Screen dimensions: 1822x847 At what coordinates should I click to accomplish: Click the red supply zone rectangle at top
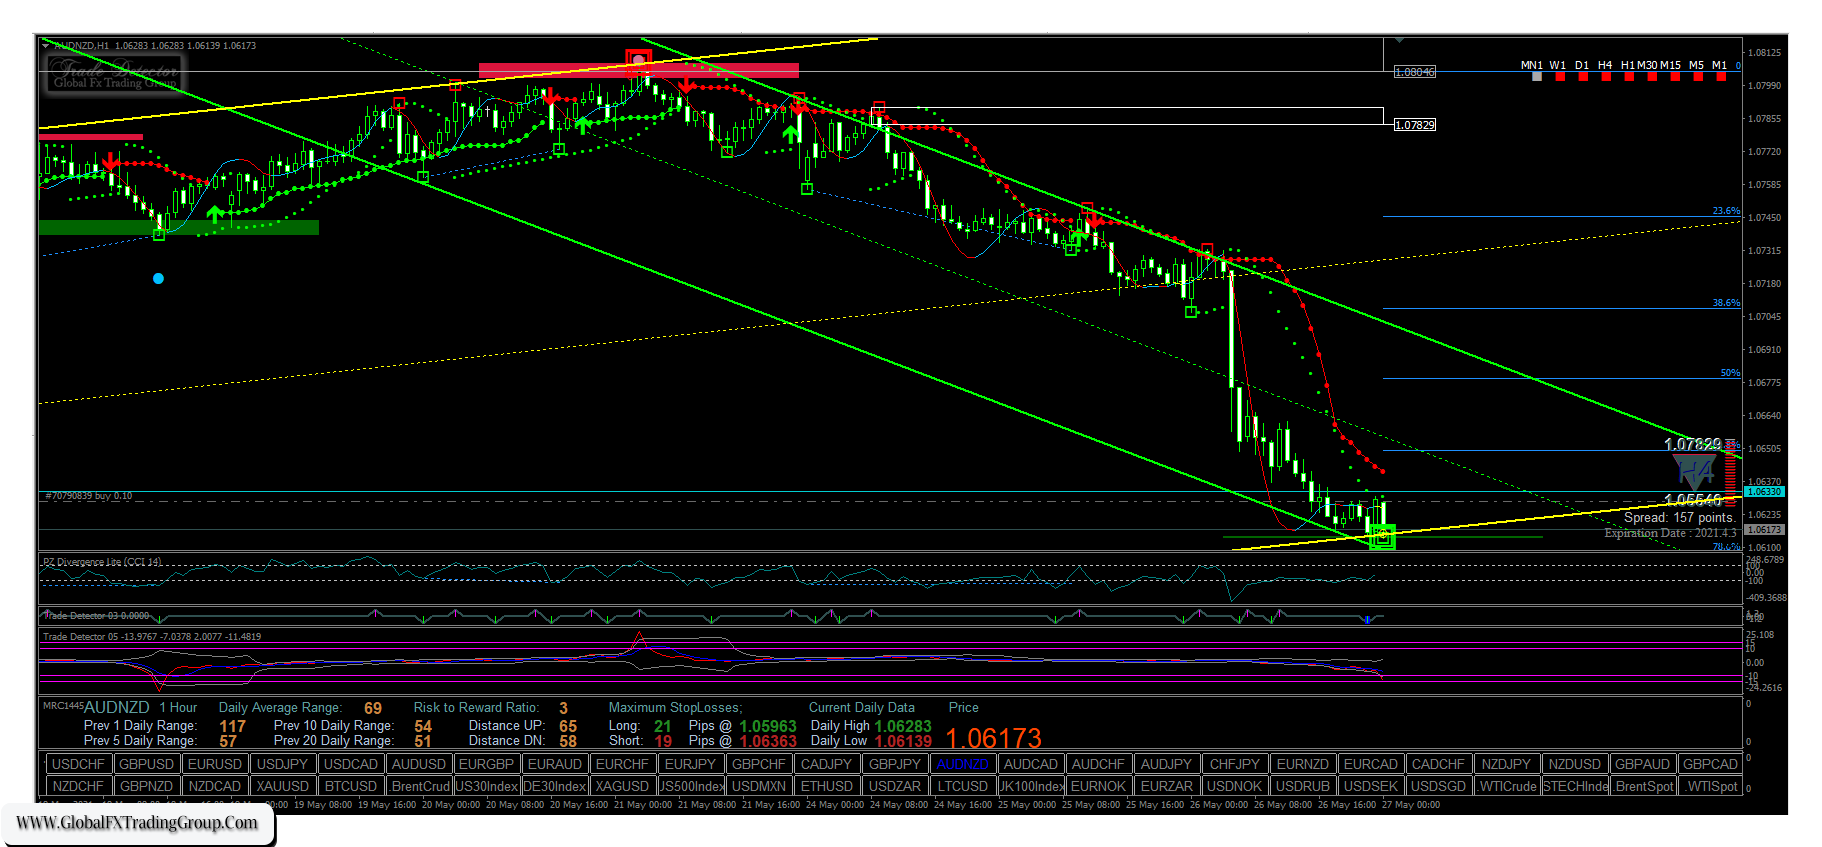tap(638, 70)
